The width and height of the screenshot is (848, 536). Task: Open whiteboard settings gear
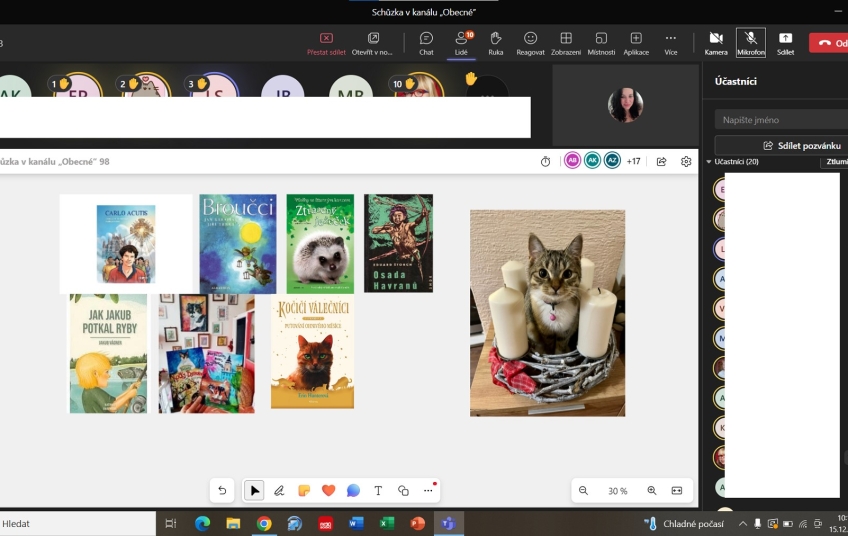pyautogui.click(x=686, y=162)
